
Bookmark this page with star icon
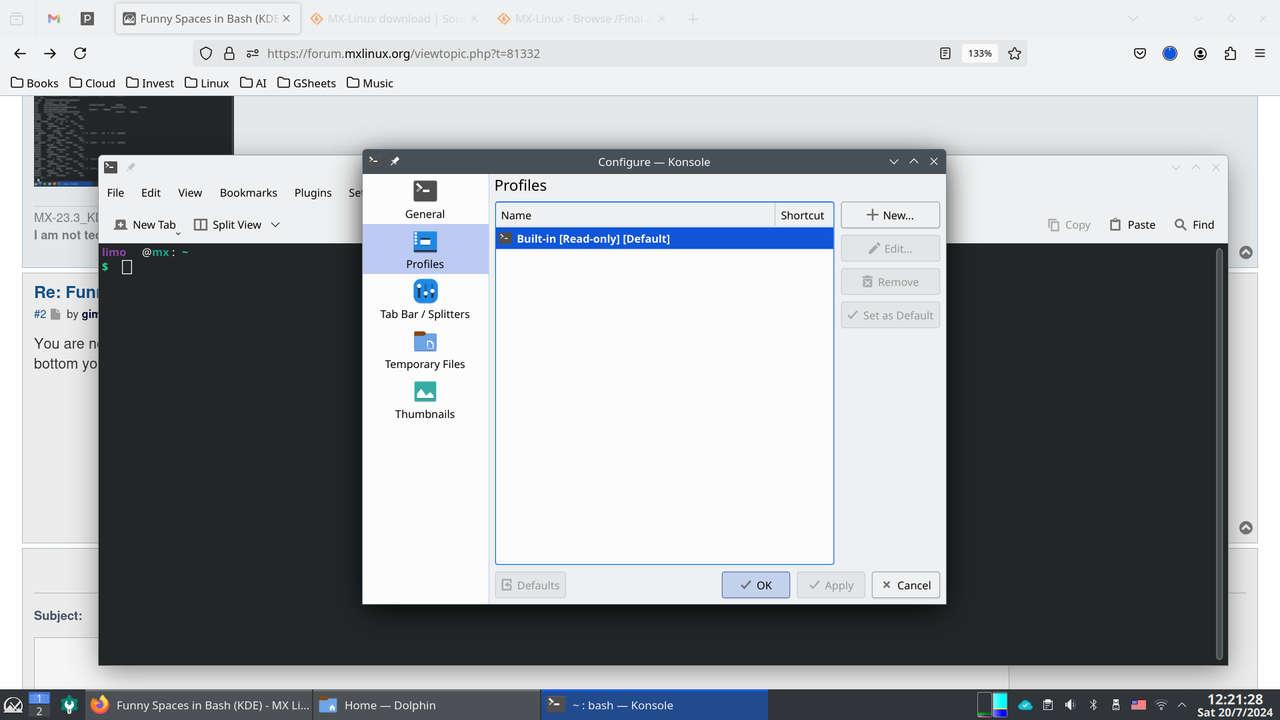1015,54
